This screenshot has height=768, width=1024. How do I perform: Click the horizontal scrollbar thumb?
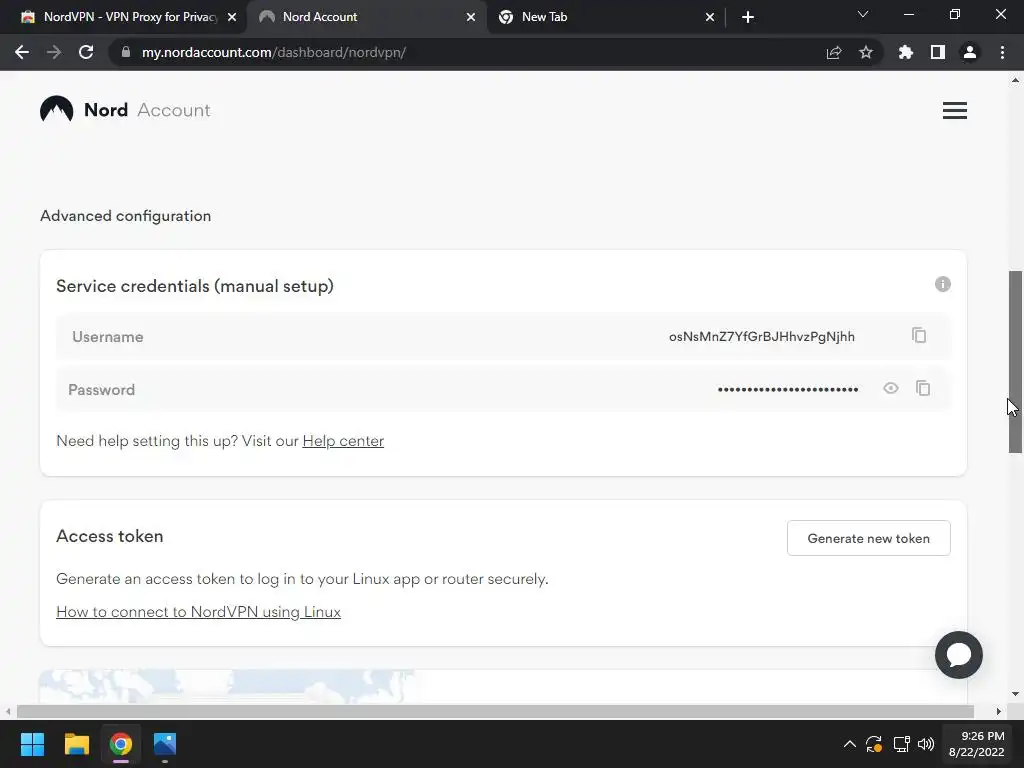coord(495,711)
